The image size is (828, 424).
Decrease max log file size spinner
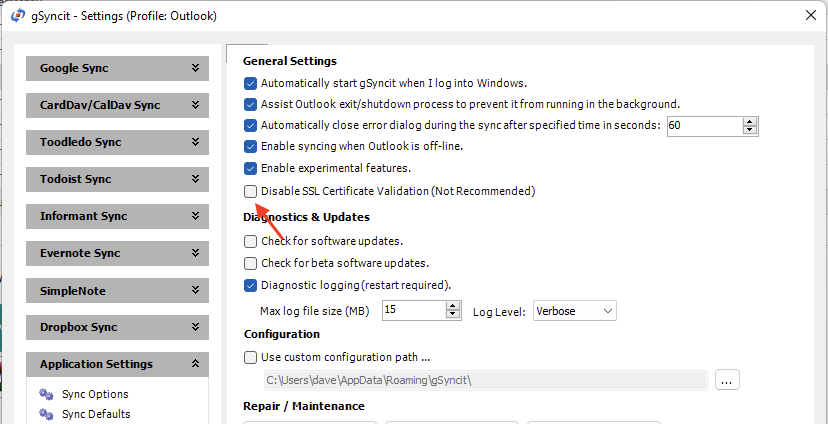453,314
